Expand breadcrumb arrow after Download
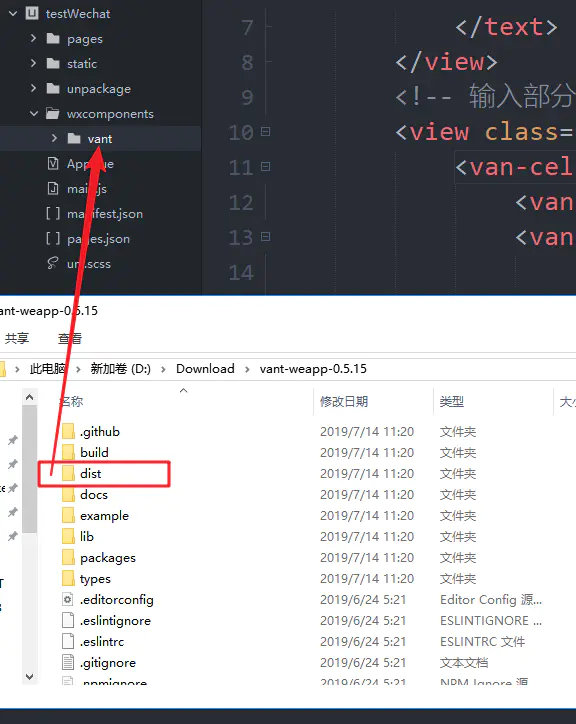576x724 pixels. 247,369
